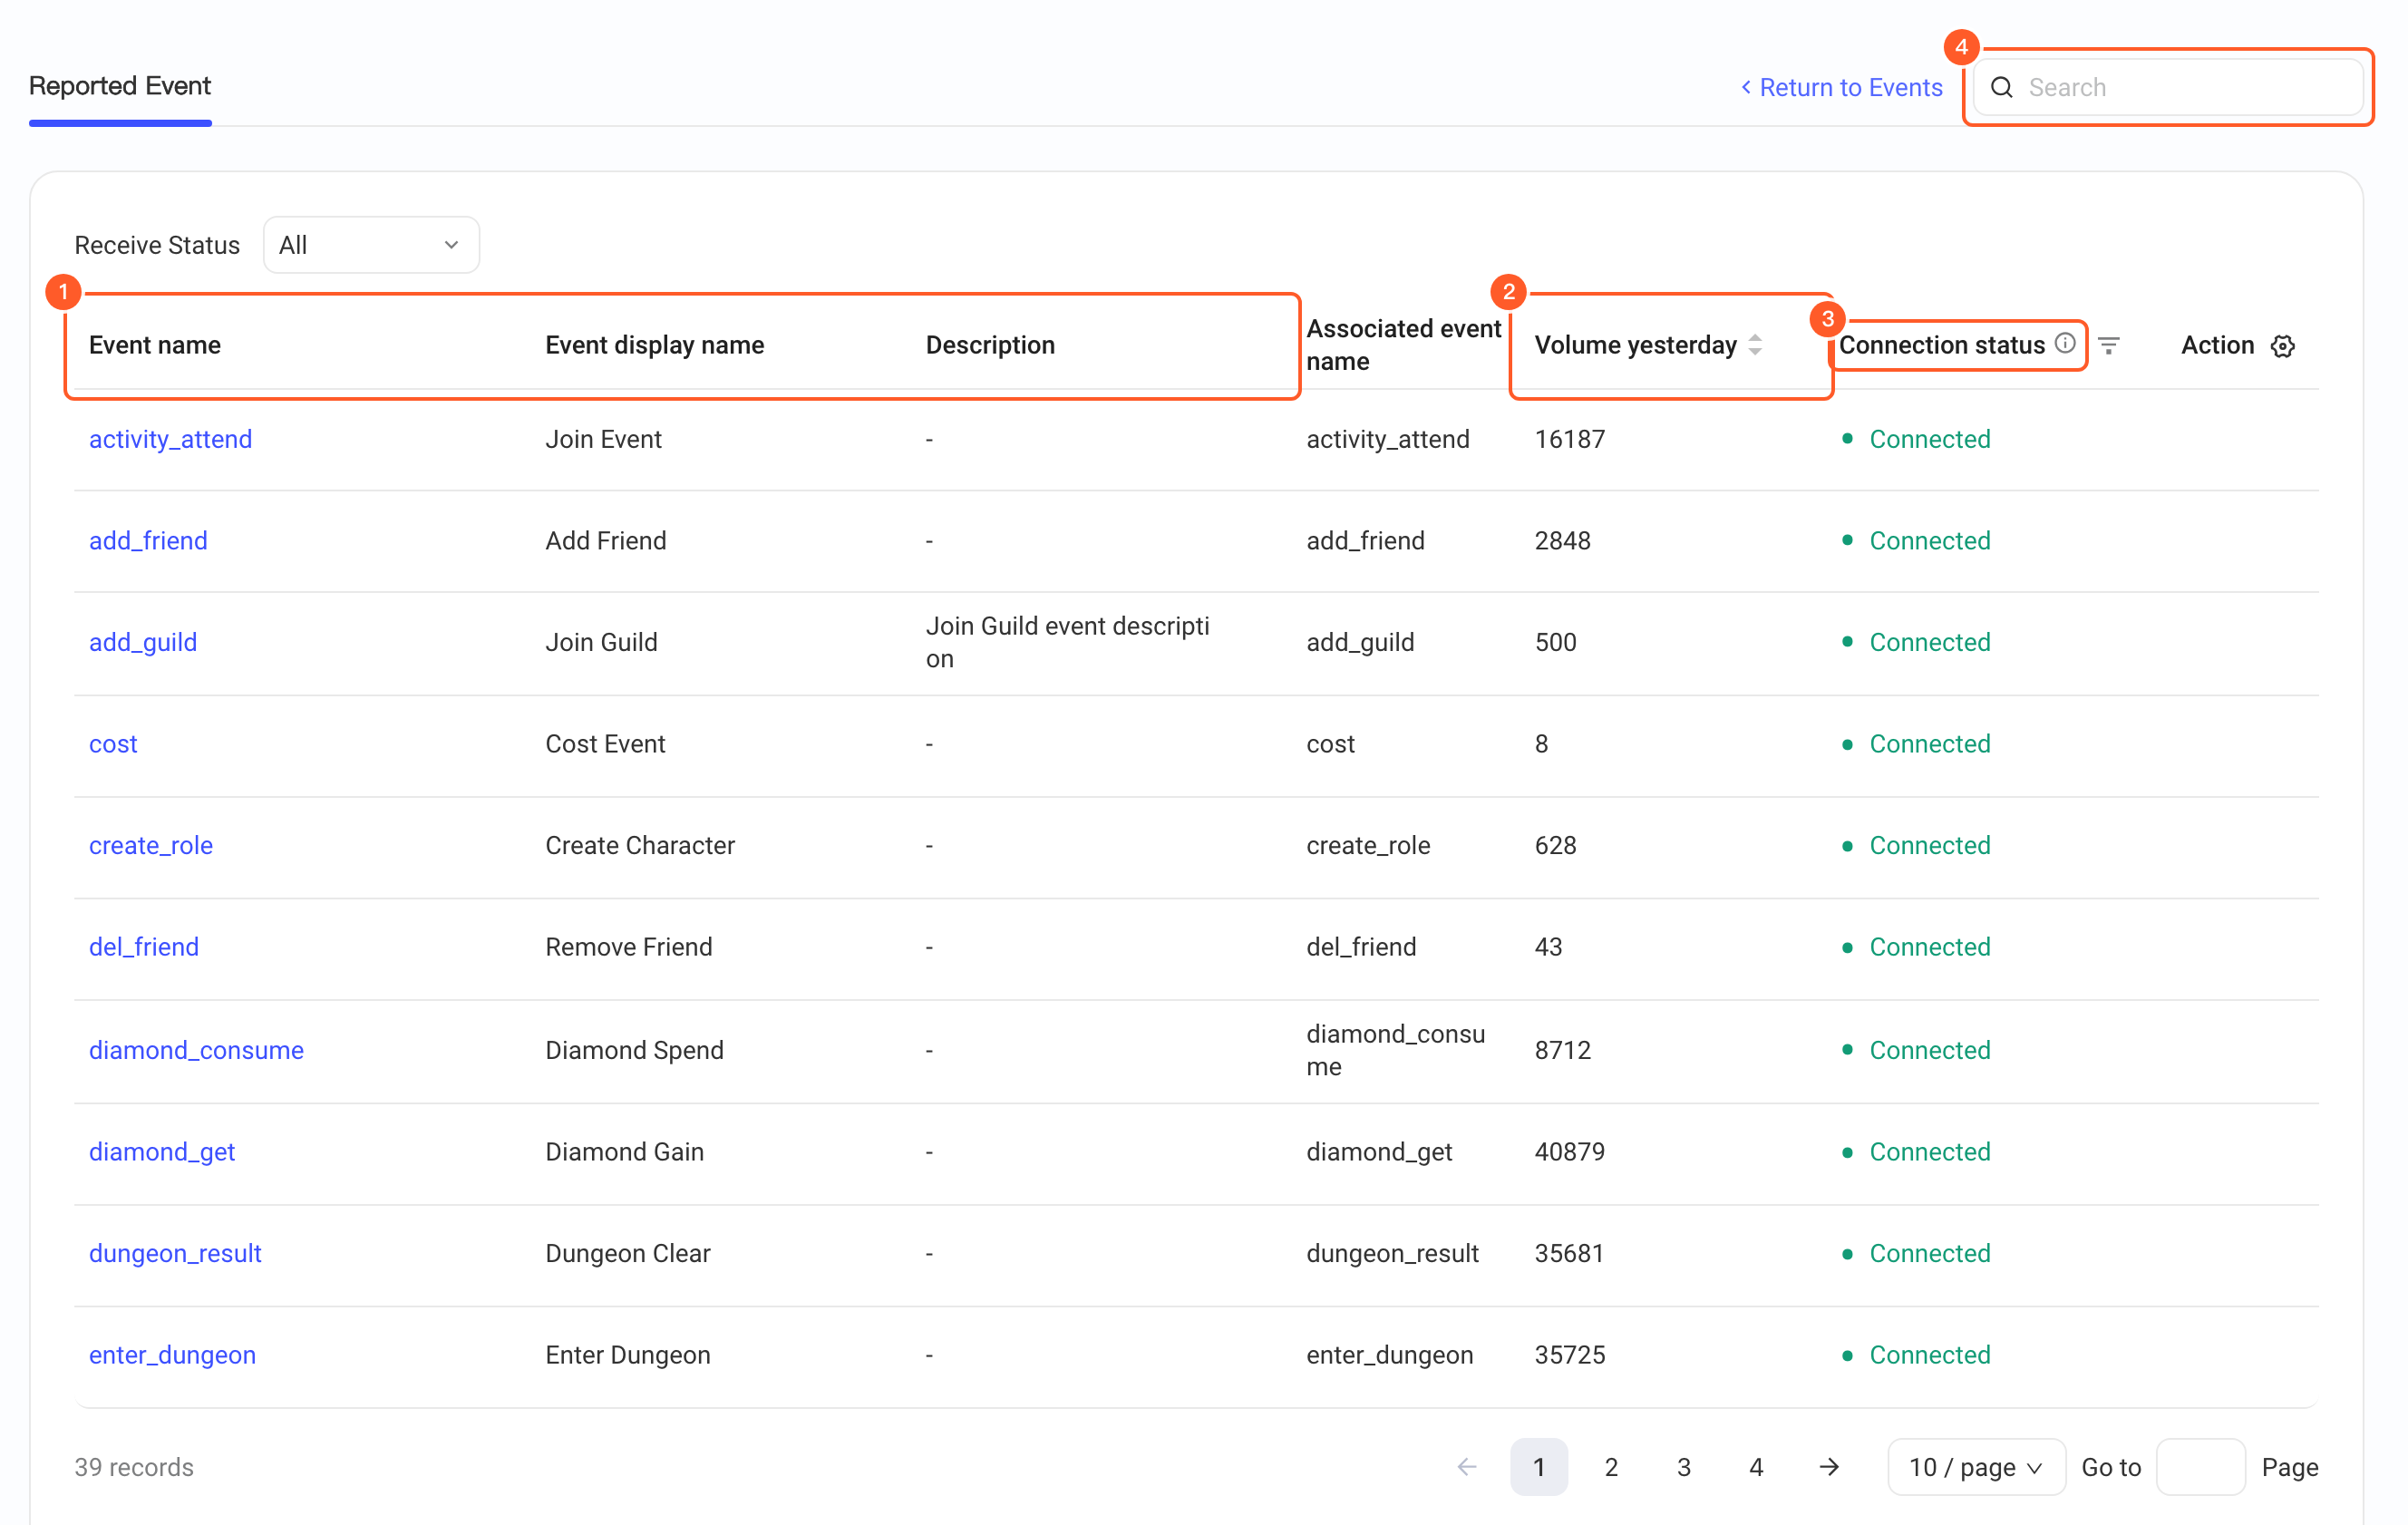Click the 'Diamond Spend' display name
Image resolution: width=2408 pixels, height=1525 pixels.
[634, 1050]
